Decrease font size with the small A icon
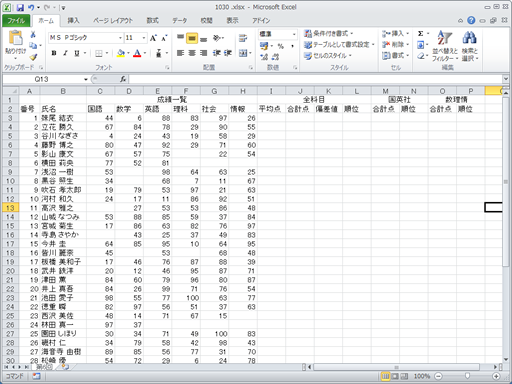512x384 pixels. point(164,38)
